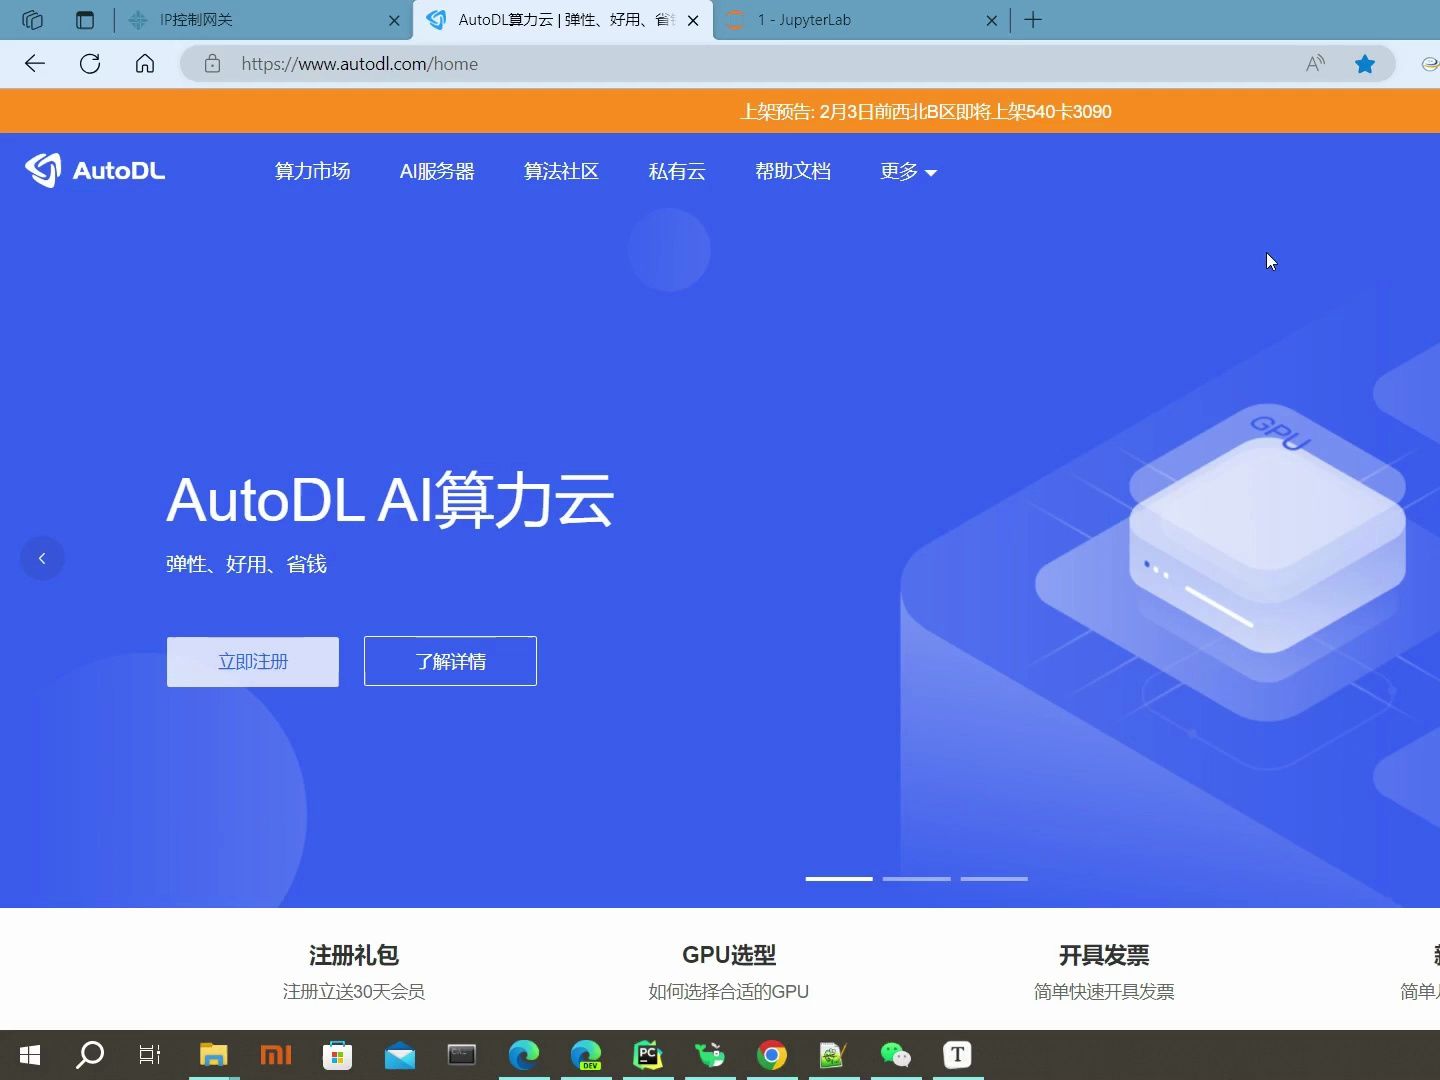Image resolution: width=1440 pixels, height=1080 pixels.
Task: Show the previous carousel slide
Action: (x=42, y=558)
